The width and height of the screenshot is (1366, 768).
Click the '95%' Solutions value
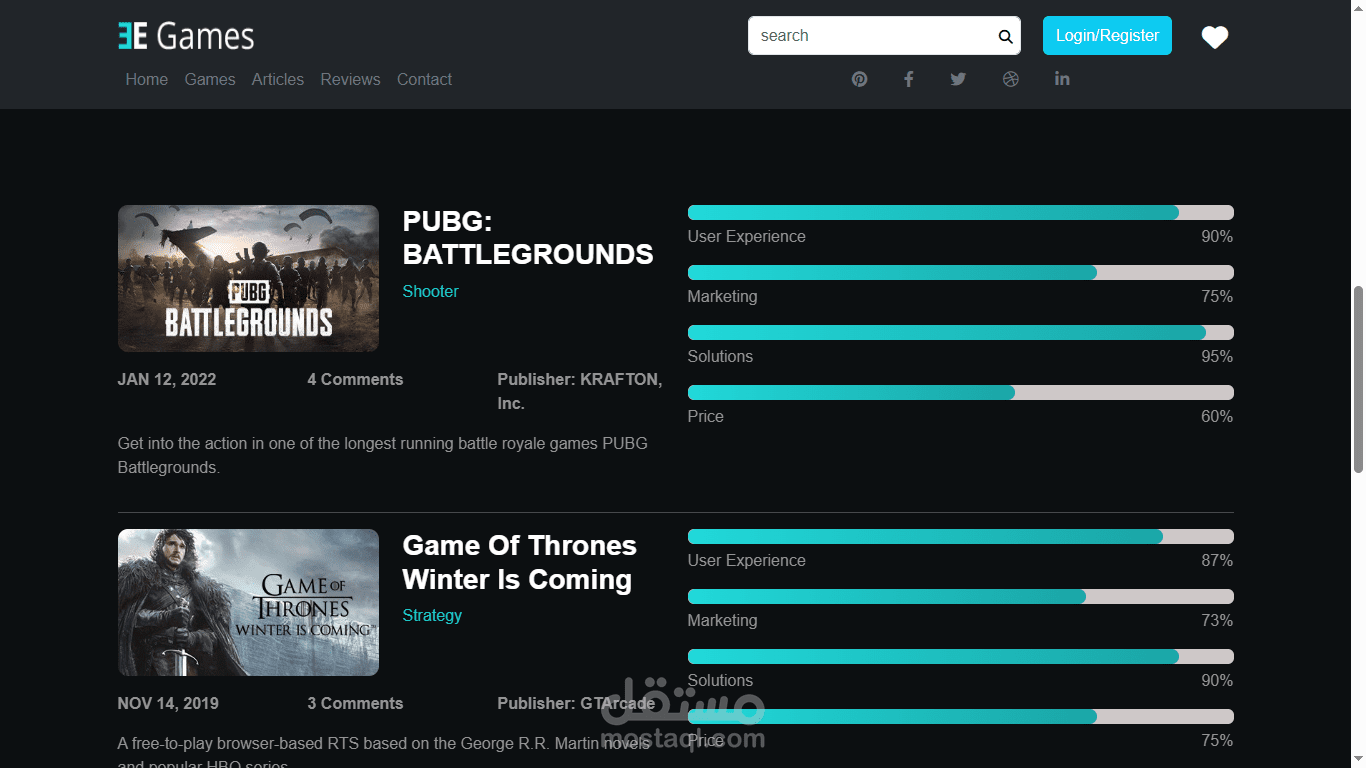[1217, 356]
